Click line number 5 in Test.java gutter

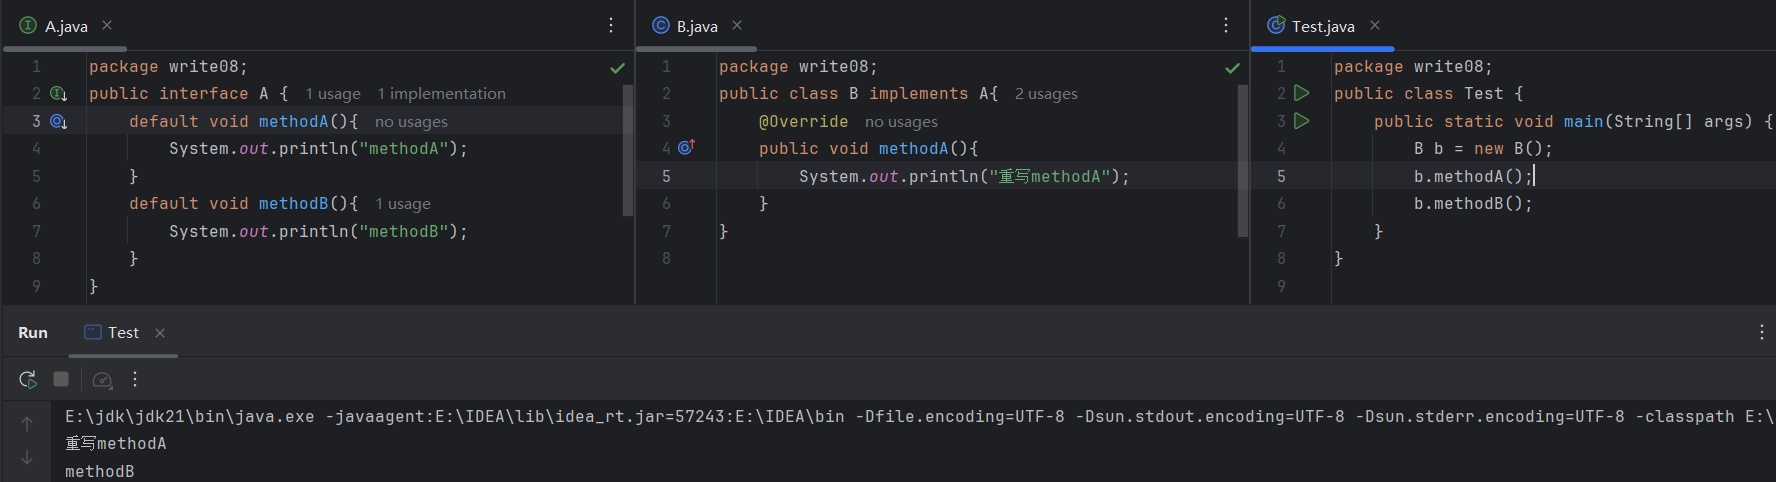click(x=1281, y=177)
